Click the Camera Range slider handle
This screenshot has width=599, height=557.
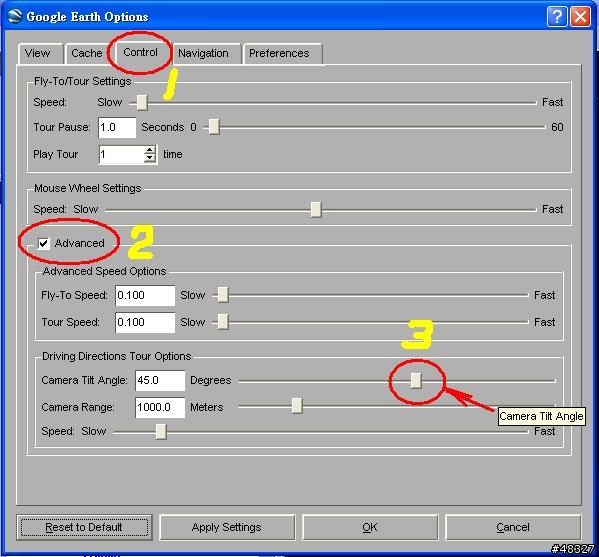(x=297, y=406)
